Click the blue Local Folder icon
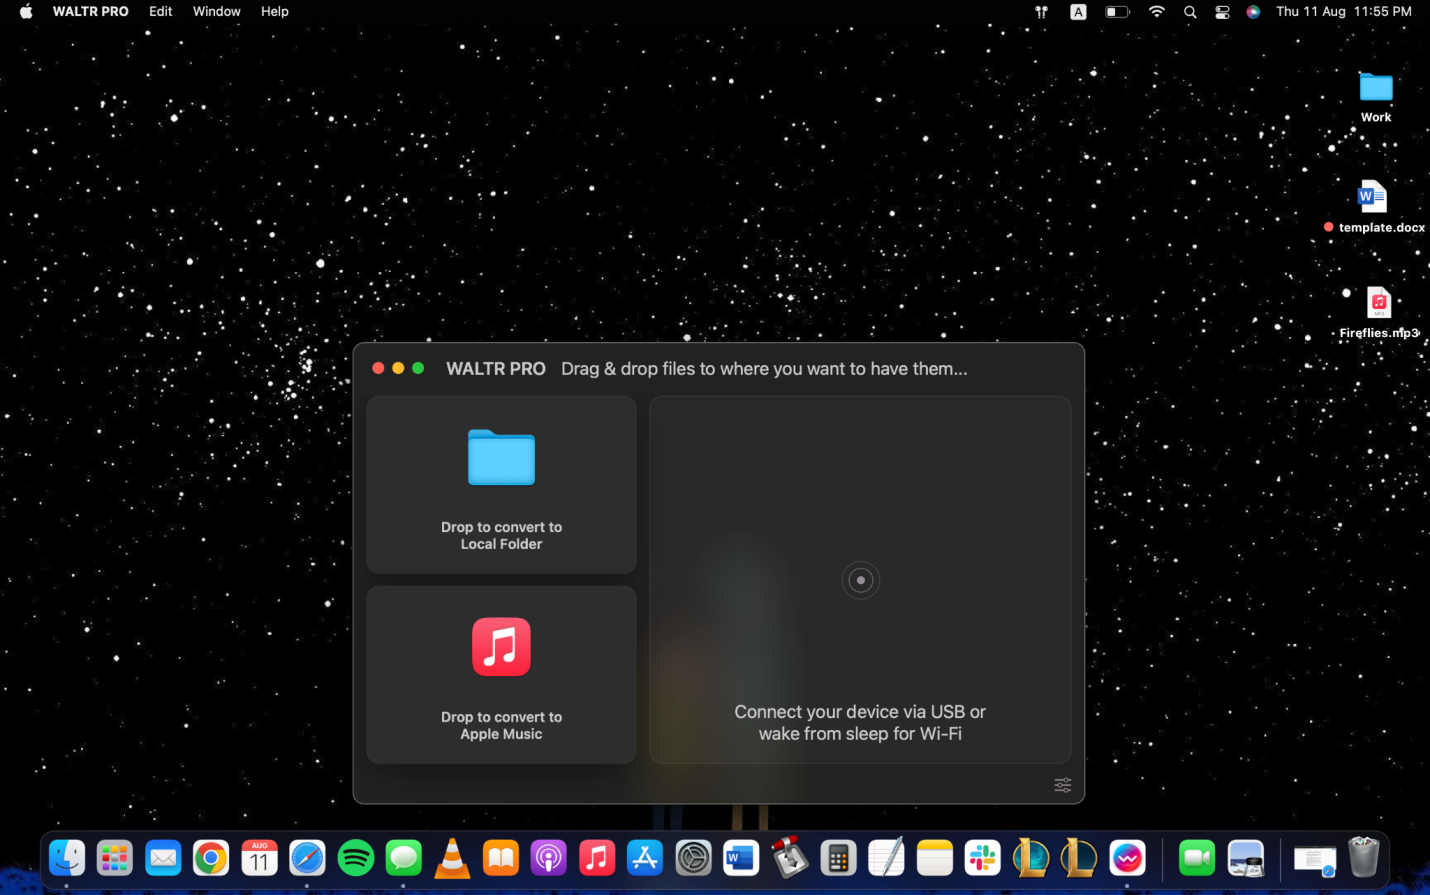The width and height of the screenshot is (1430, 895). coord(501,458)
